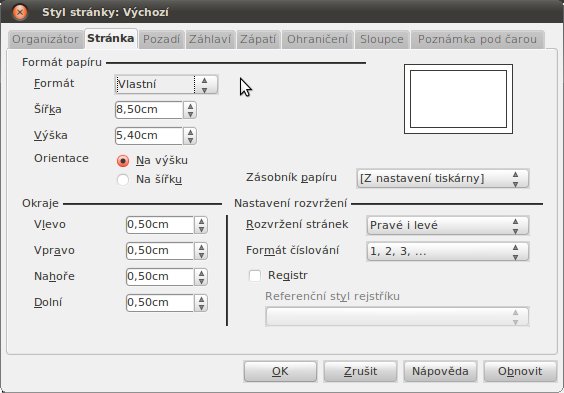Increase the Nahoře top margin

[x=201, y=273]
